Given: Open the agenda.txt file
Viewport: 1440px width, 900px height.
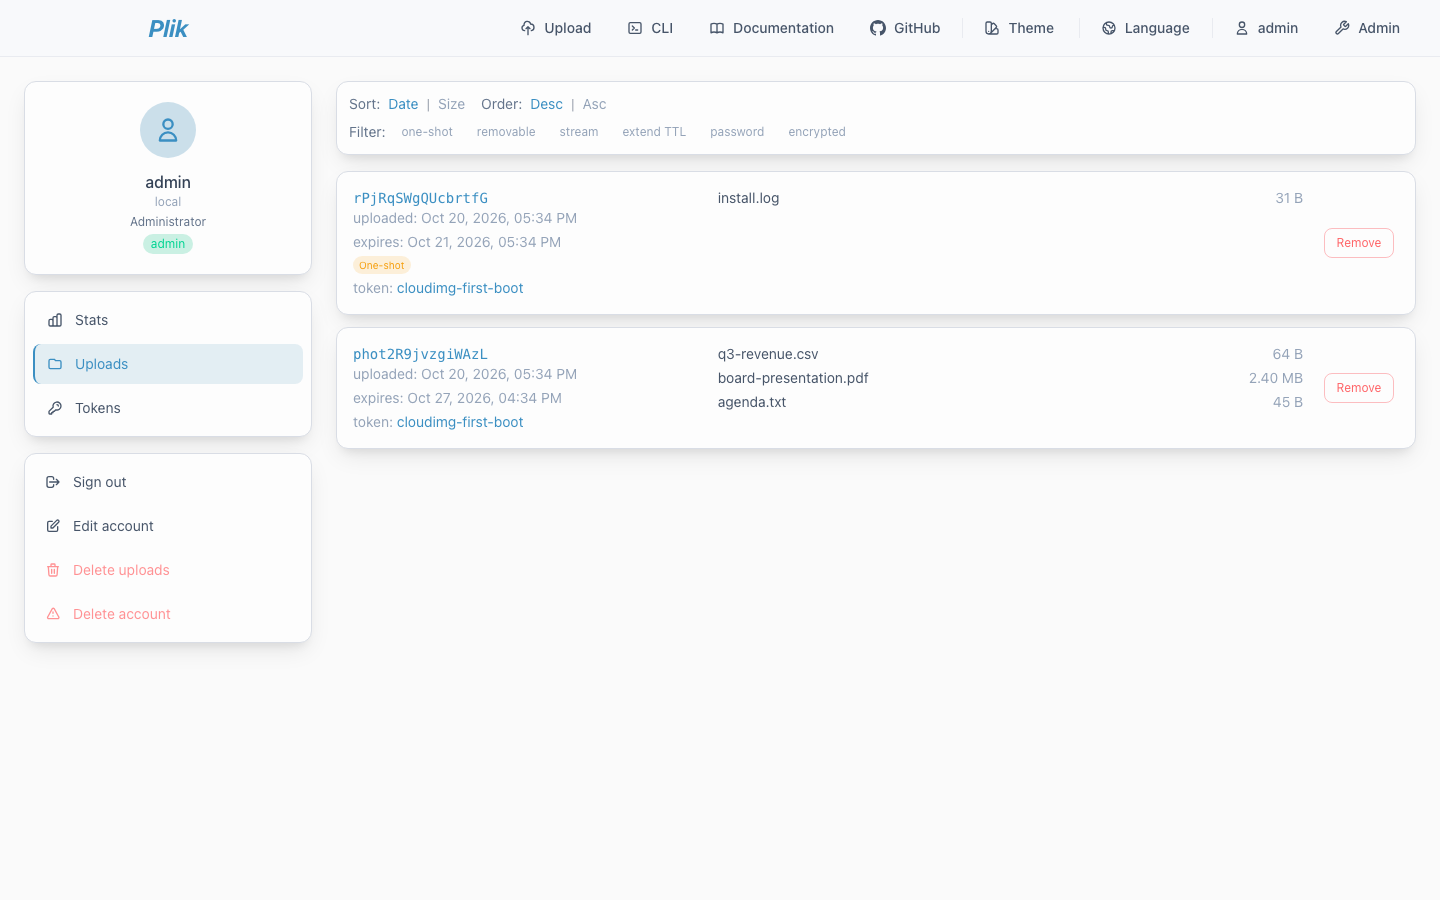Looking at the screenshot, I should click(x=752, y=402).
